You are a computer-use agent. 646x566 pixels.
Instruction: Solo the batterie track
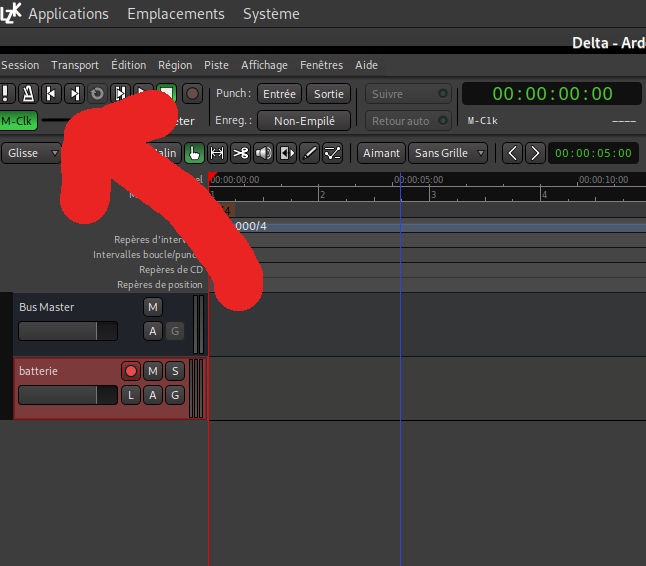point(175,371)
